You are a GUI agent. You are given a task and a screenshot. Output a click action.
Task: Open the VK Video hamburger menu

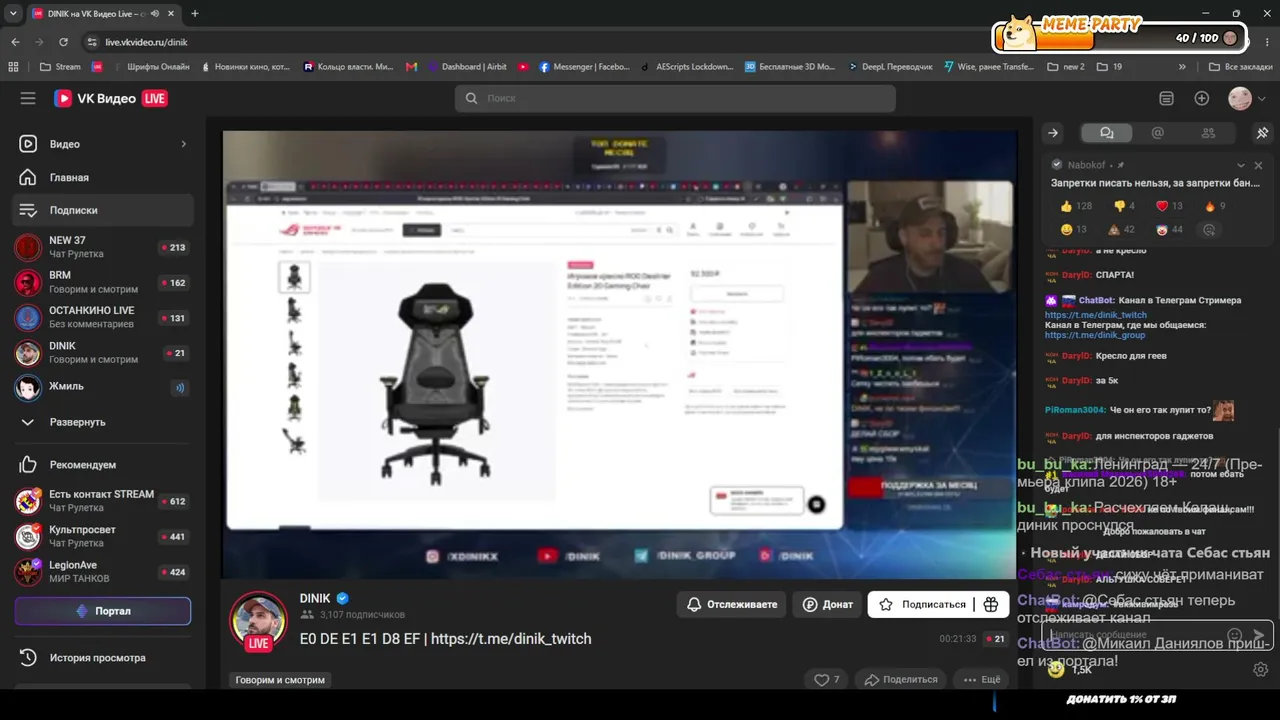28,98
